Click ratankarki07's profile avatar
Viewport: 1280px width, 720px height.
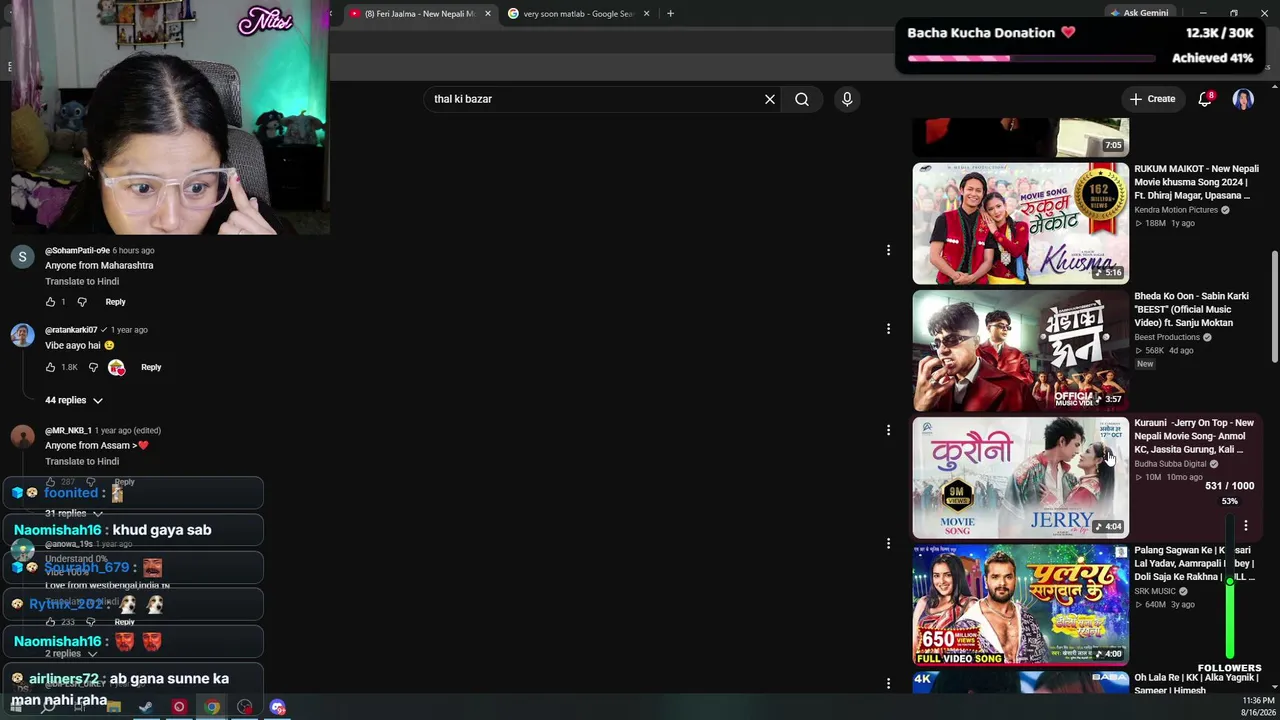point(23,335)
